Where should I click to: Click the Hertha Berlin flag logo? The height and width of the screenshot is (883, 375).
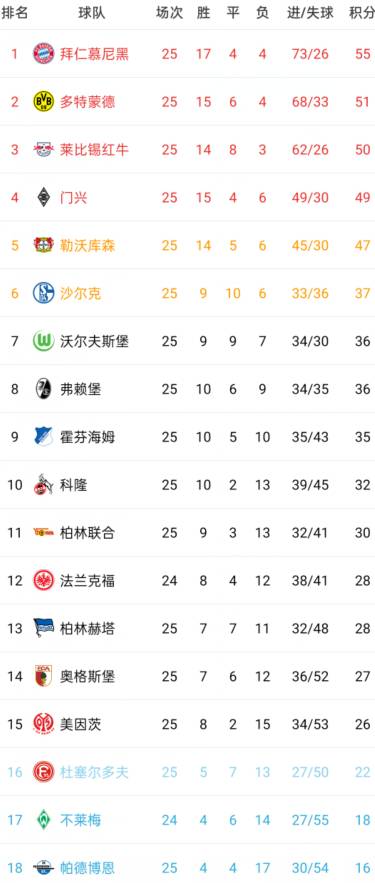tap(43, 628)
